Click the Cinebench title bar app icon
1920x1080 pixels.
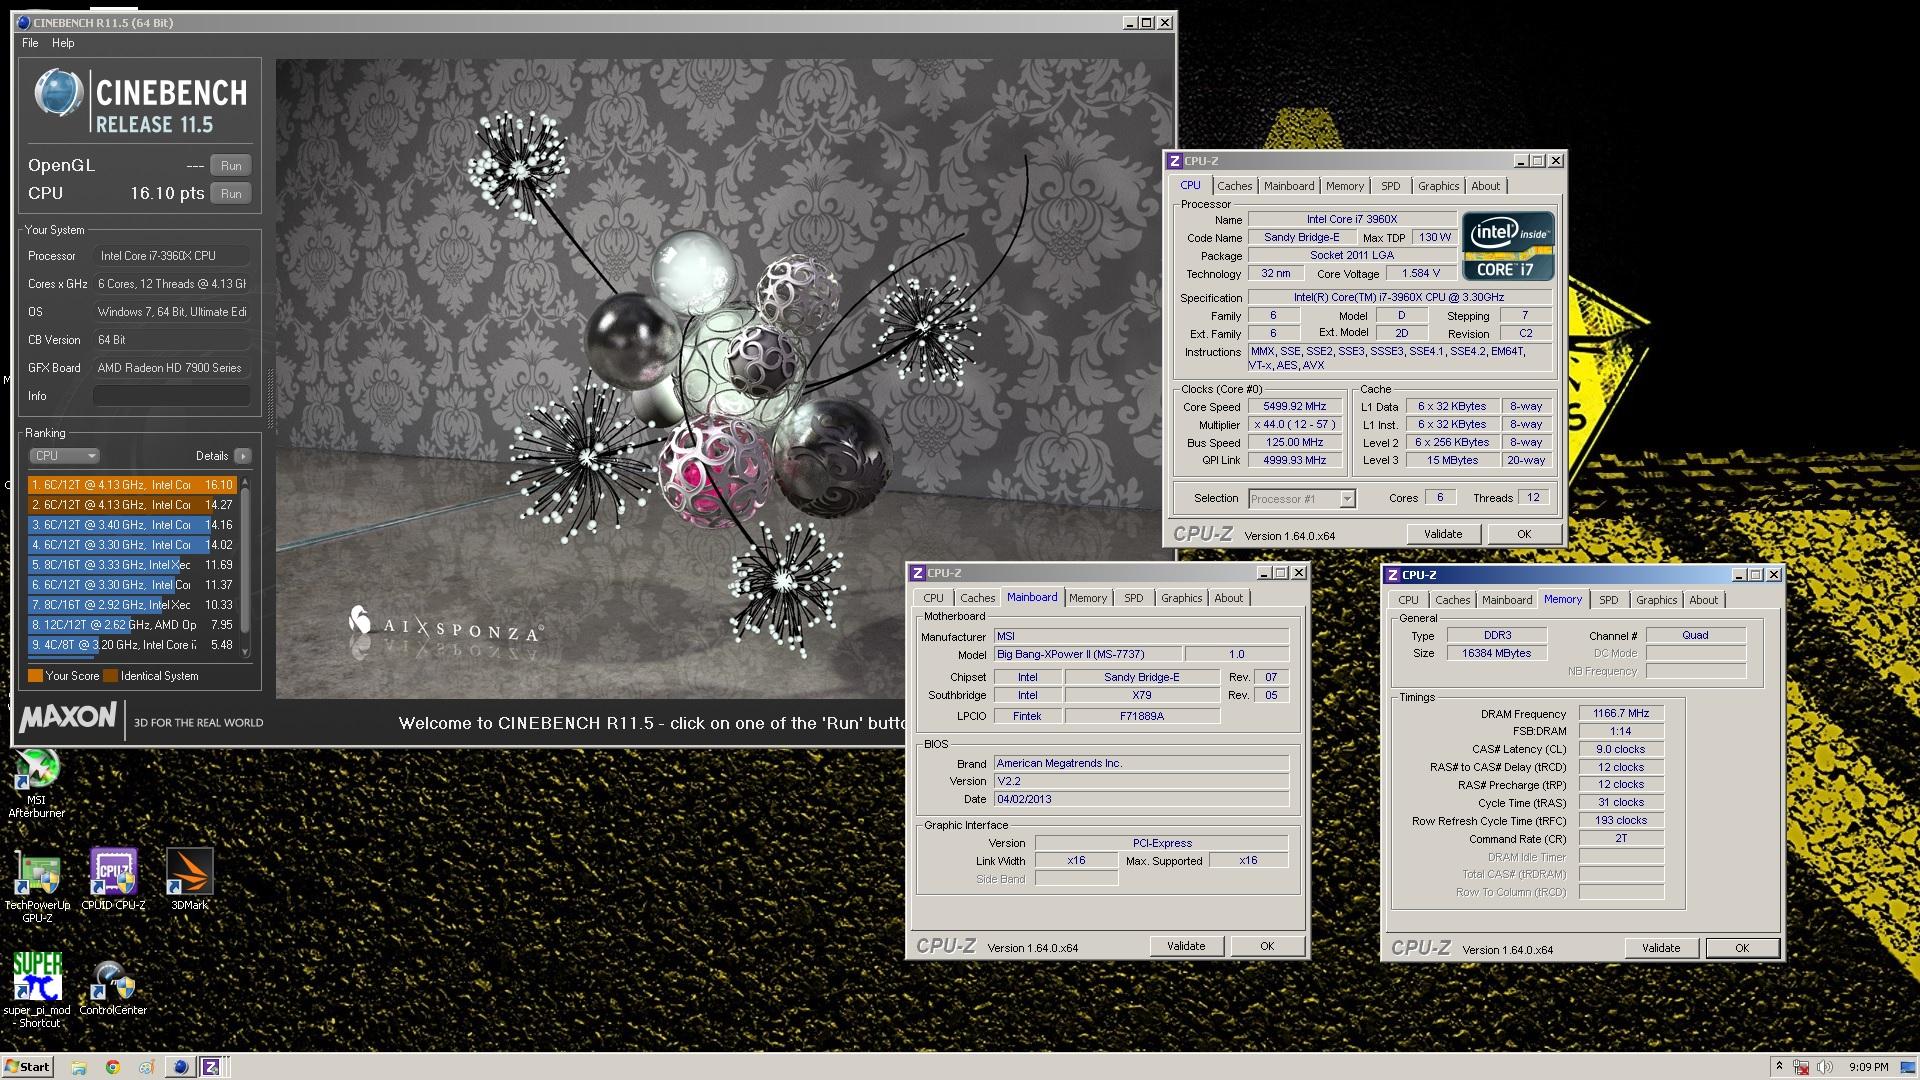pos(24,22)
